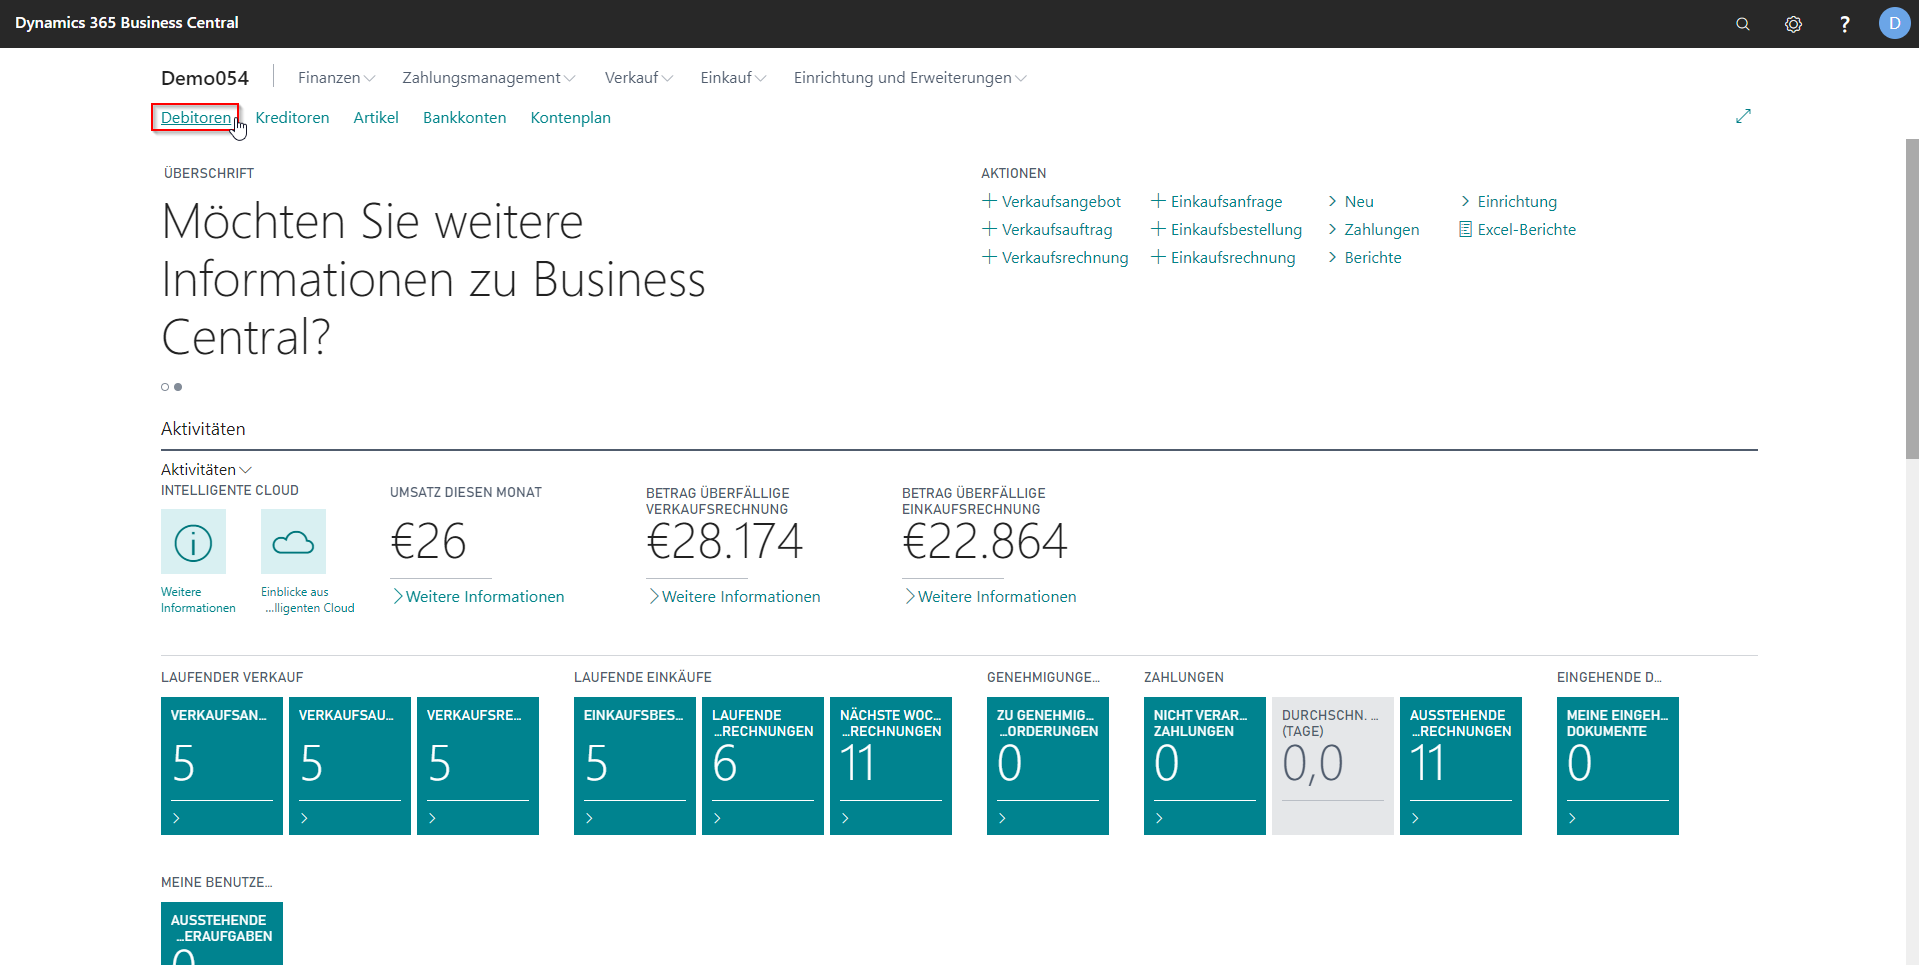Open the Verkaufsrechnungen tile

(478, 766)
